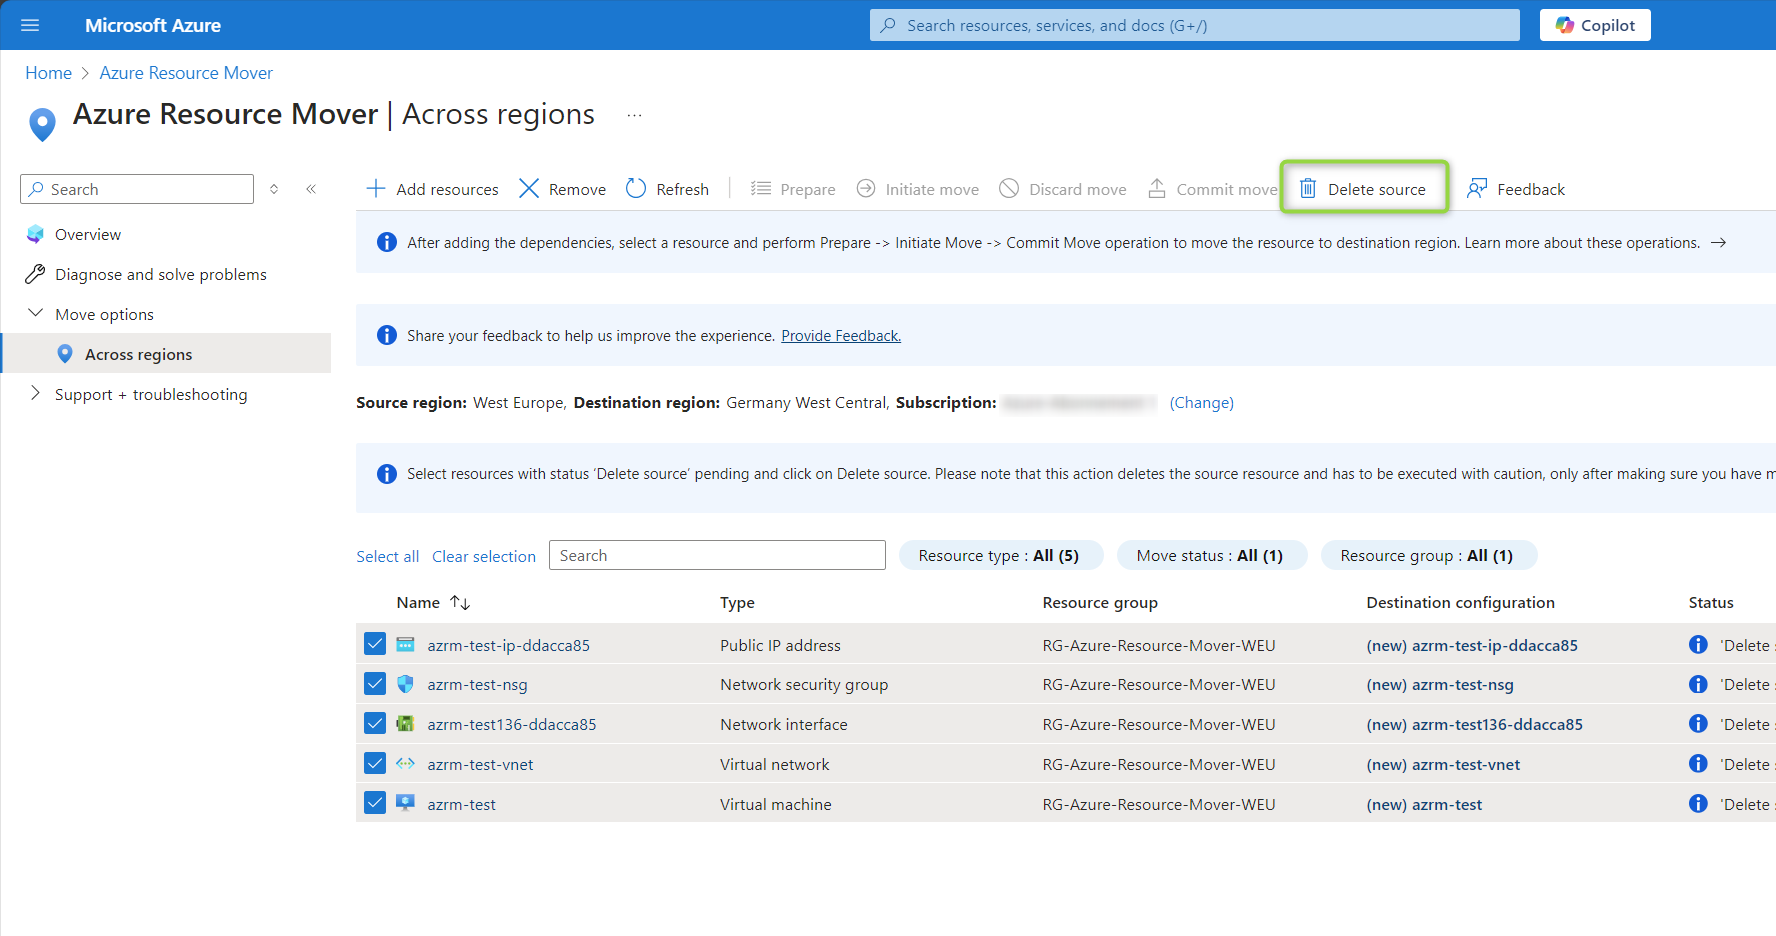
Task: Open Feedback from the toolbar
Action: coord(1516,189)
